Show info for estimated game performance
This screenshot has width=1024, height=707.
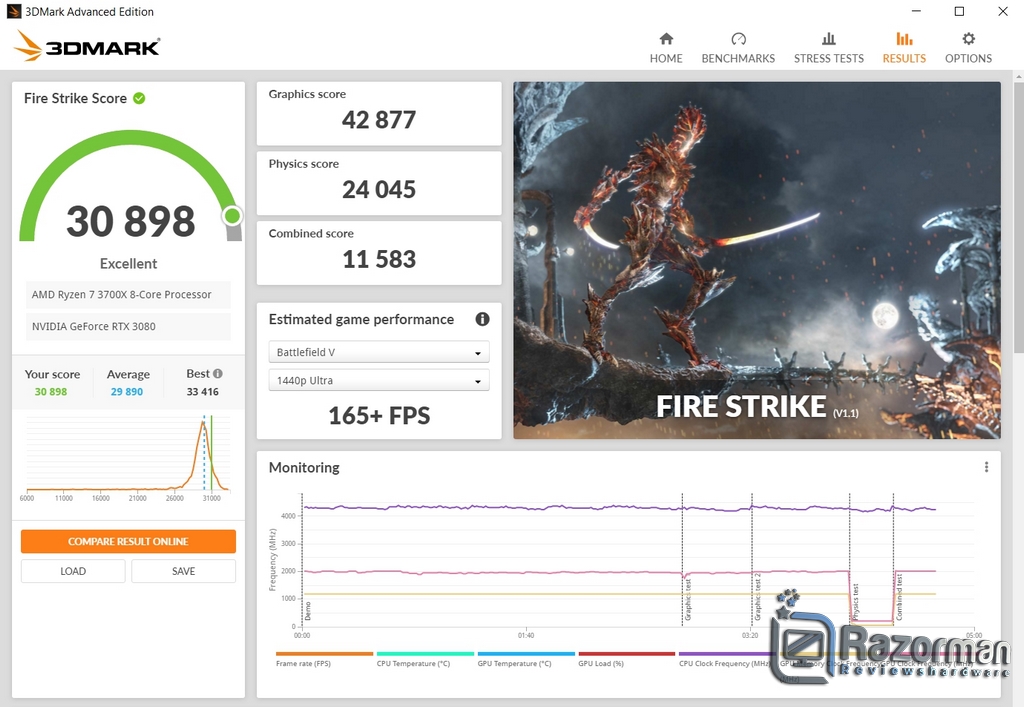click(x=482, y=319)
